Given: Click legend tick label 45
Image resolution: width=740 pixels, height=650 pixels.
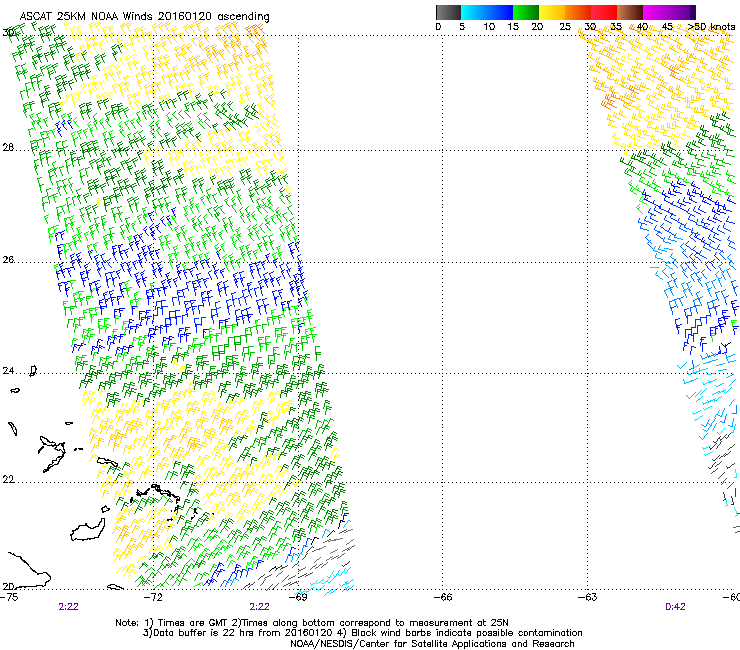Looking at the screenshot, I should pyautogui.click(x=667, y=27).
